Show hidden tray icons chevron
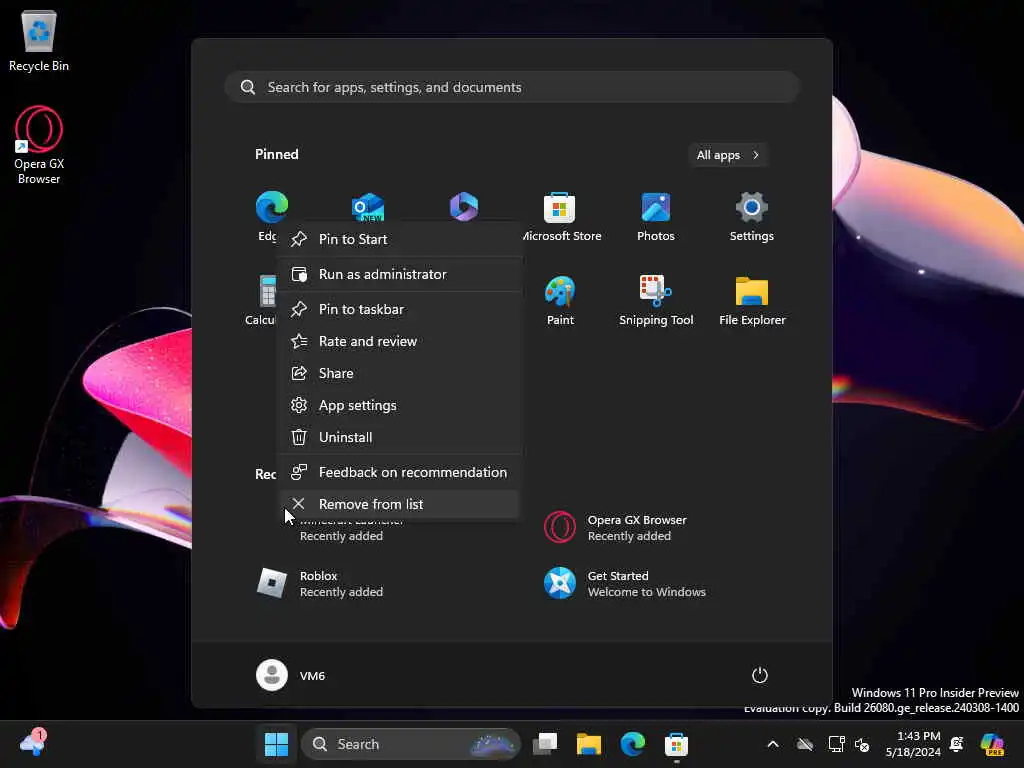 coord(773,744)
